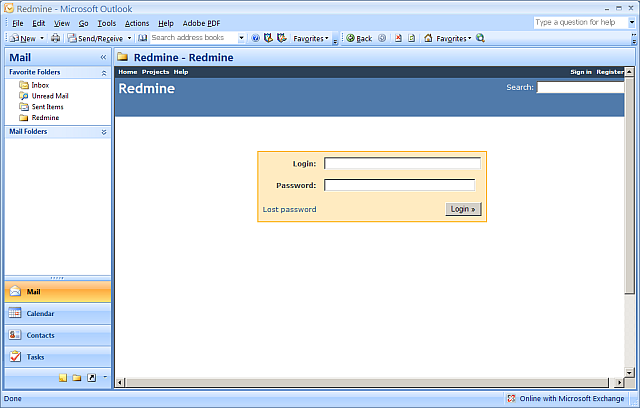
Task: Open the Address Book icon
Action: coord(142,38)
